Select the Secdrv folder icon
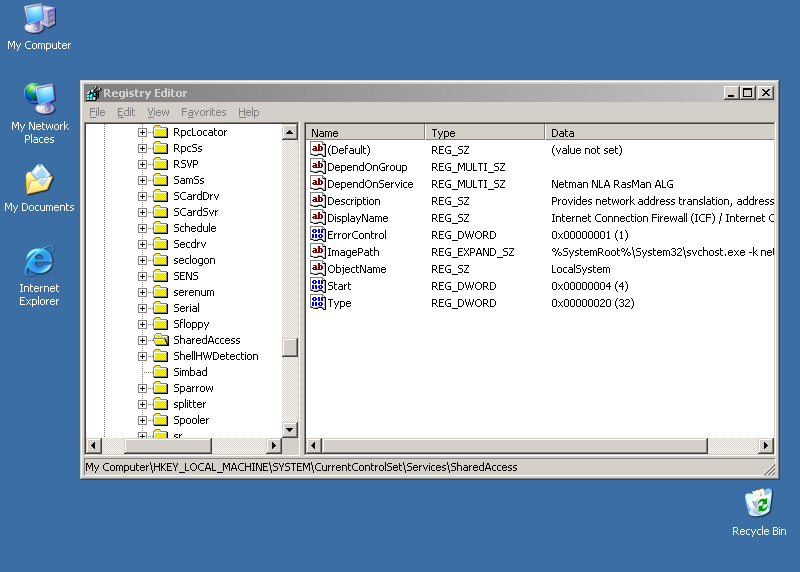This screenshot has width=800, height=572. (x=161, y=244)
